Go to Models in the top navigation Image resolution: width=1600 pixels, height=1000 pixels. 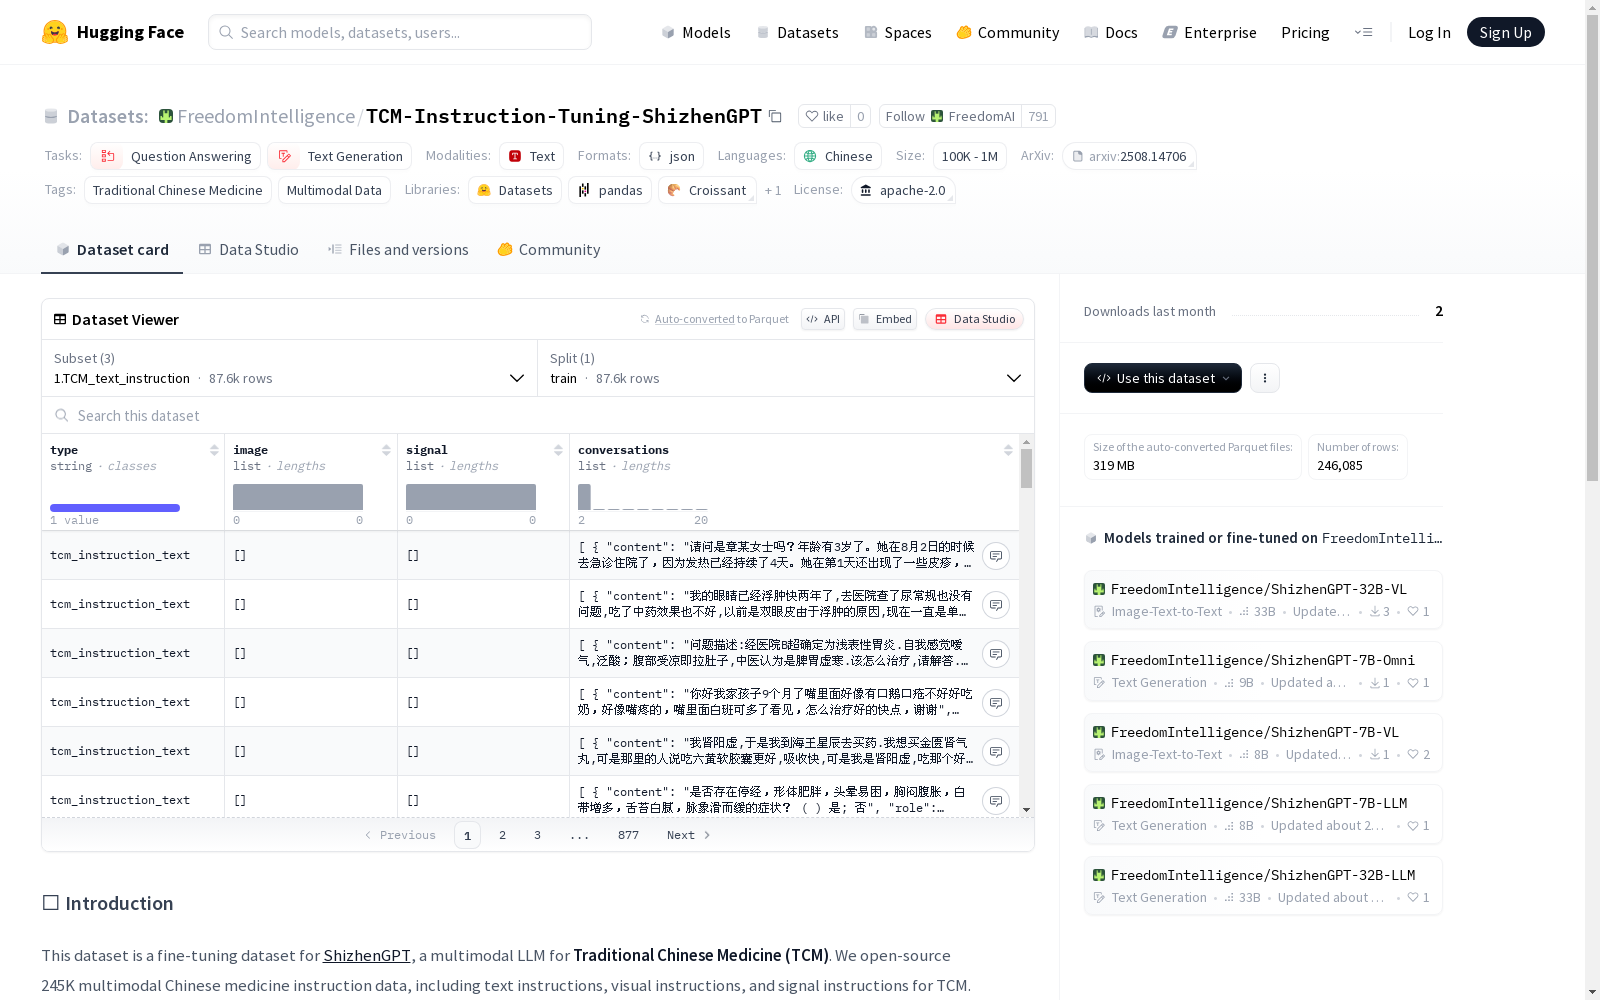pos(696,32)
